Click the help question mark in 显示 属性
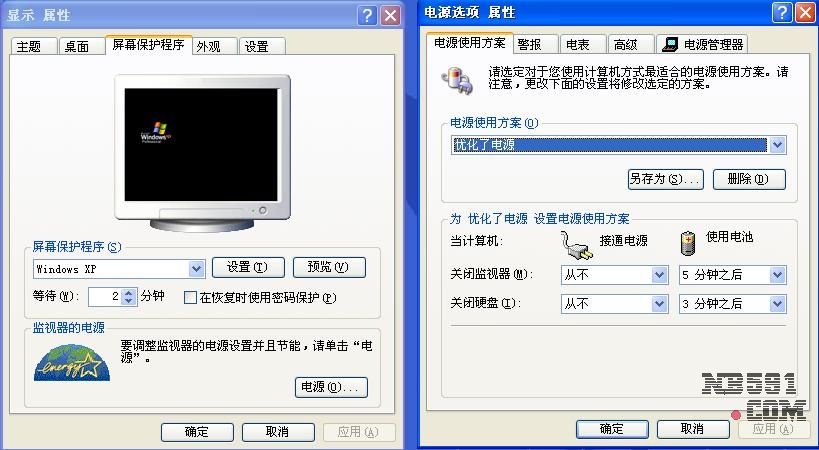This screenshot has height=450, width=819. 367,16
